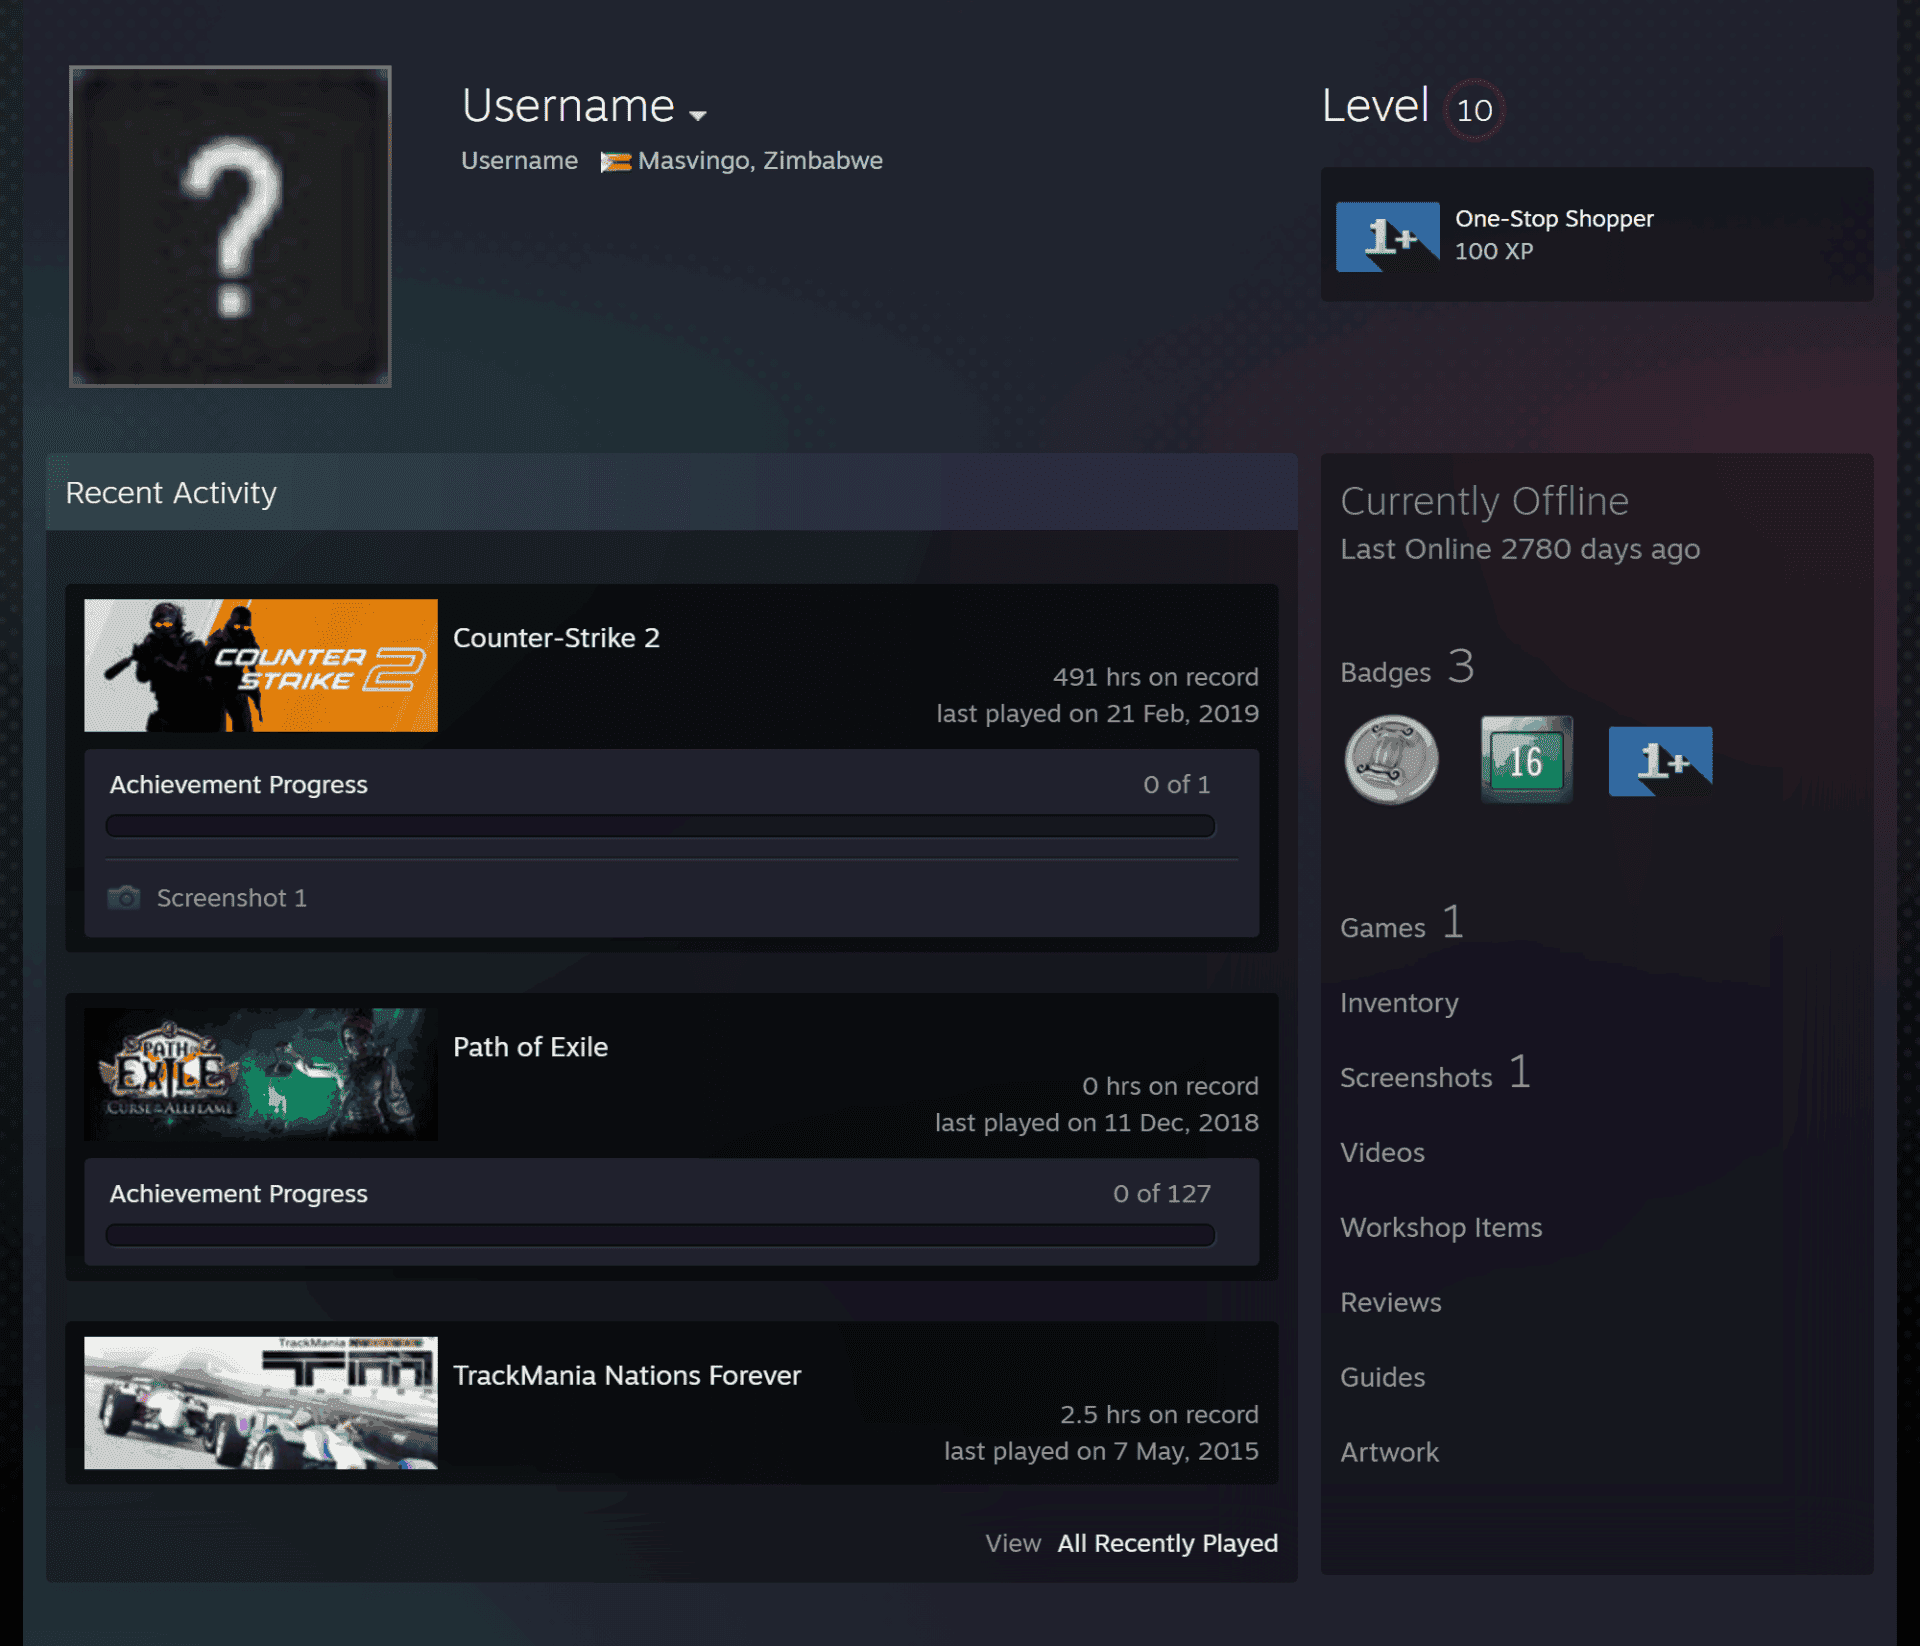This screenshot has height=1646, width=1920.
Task: Click Last Online 2780 days ago text
Action: (x=1520, y=549)
